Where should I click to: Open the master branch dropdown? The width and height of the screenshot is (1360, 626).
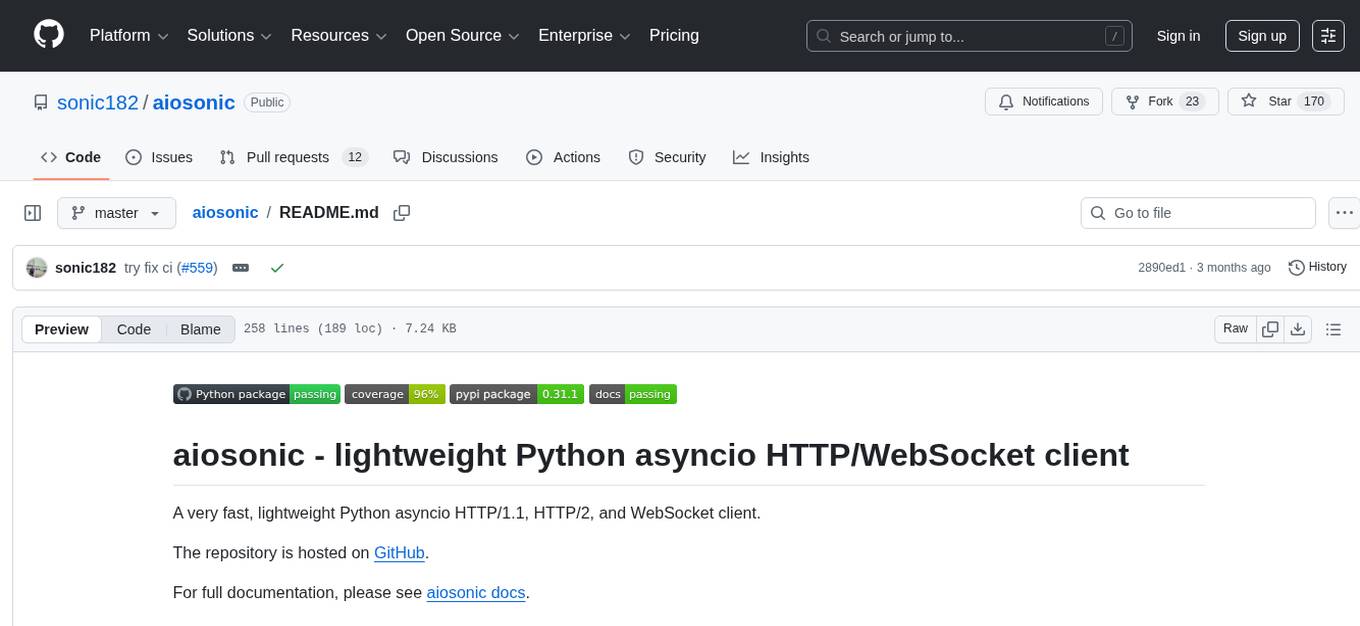116,213
